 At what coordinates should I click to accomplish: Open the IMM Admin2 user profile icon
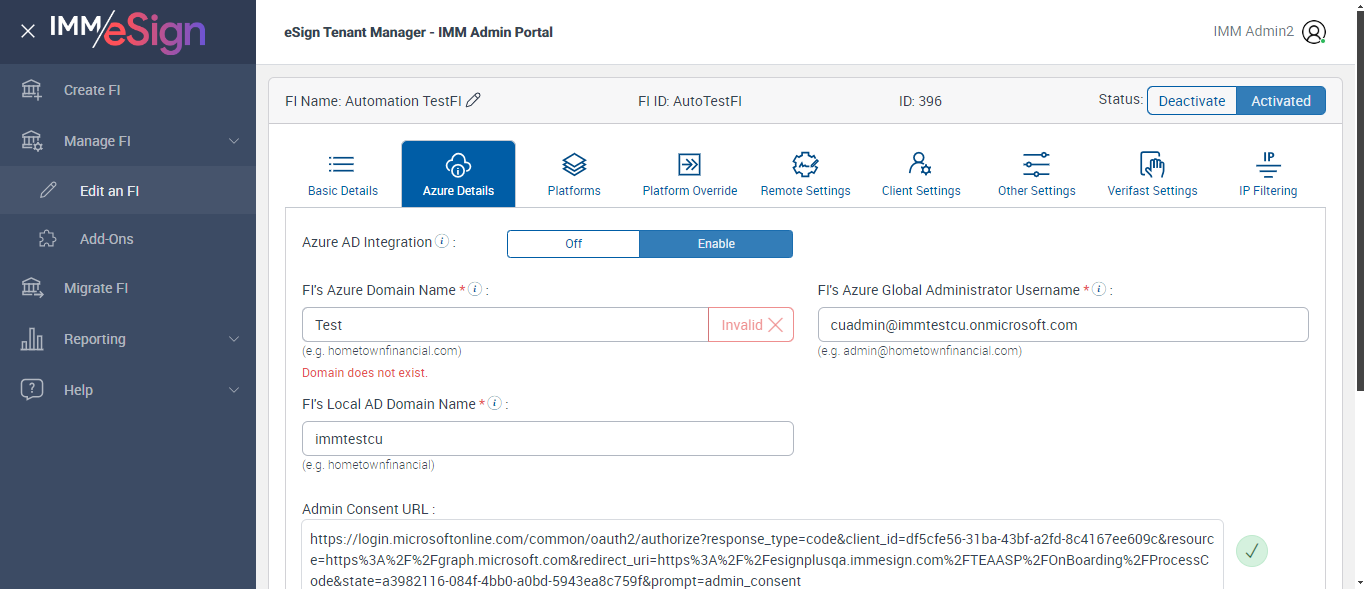(x=1314, y=32)
